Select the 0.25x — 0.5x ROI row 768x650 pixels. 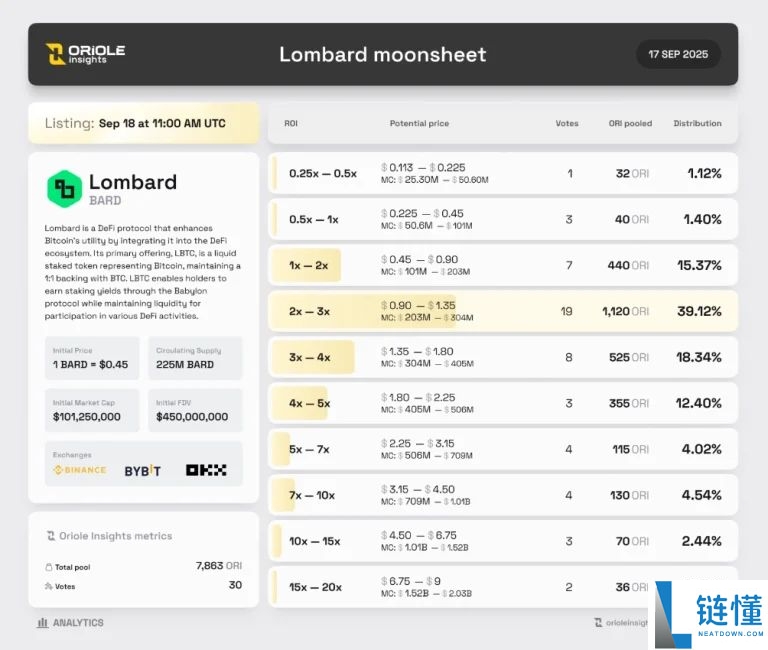[x=503, y=173]
